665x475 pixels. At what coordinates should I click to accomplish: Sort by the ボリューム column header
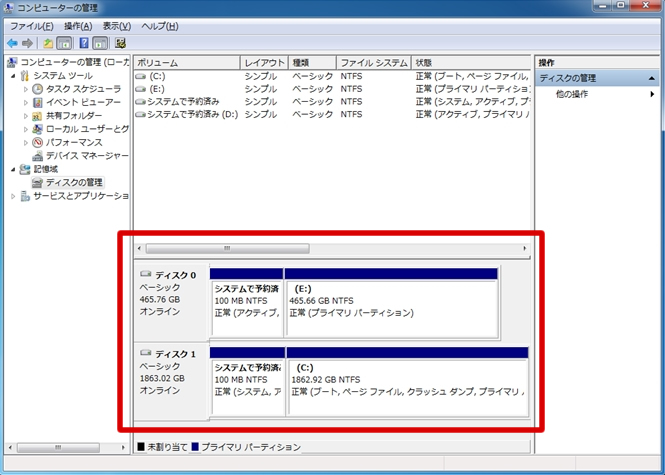187,63
